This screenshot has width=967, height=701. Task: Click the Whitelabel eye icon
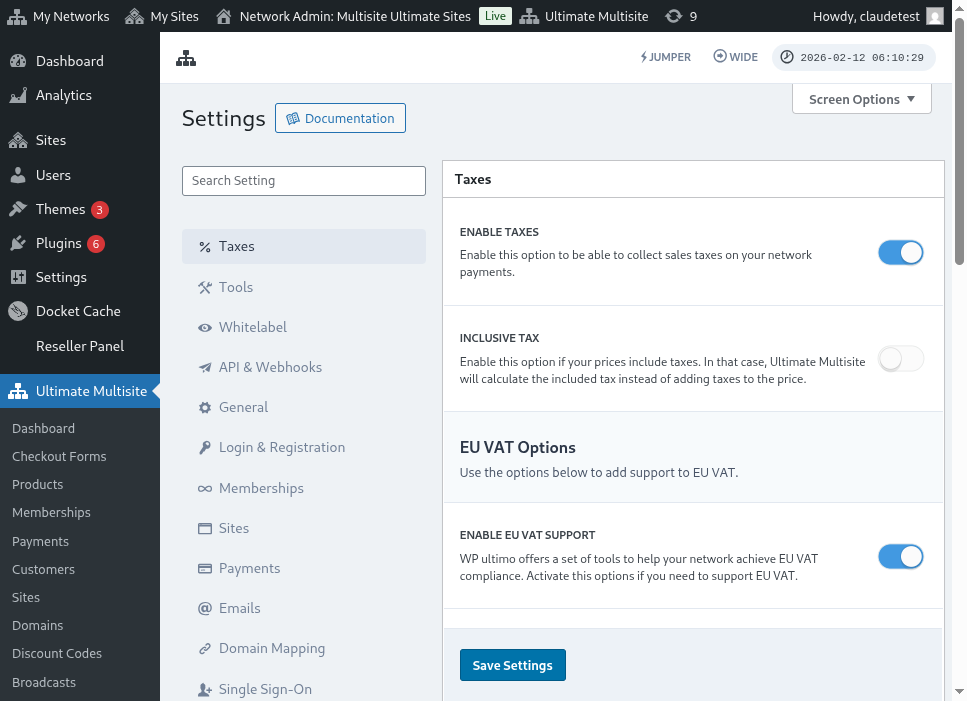point(205,327)
